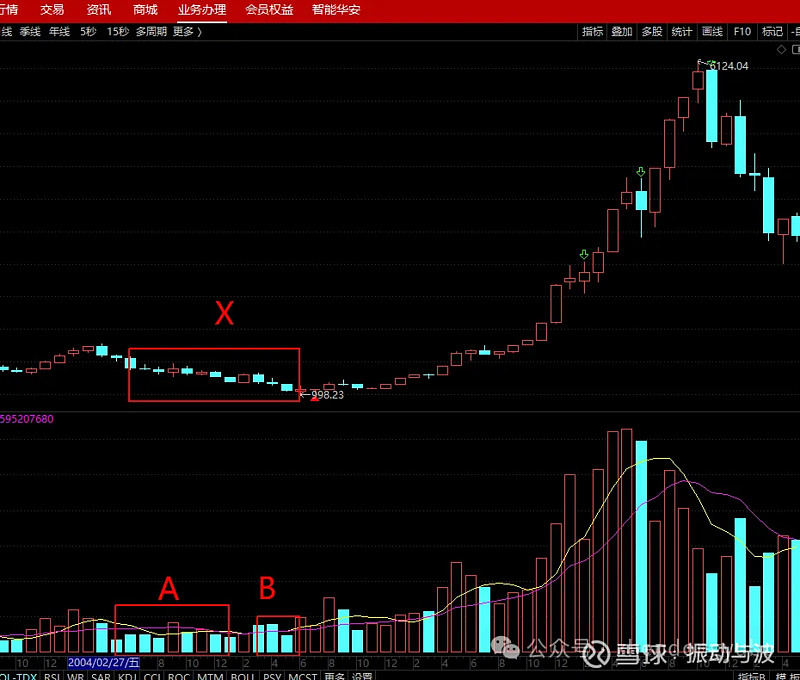The height and width of the screenshot is (680, 800).
Task: Open the 商城 menu
Action: [145, 10]
